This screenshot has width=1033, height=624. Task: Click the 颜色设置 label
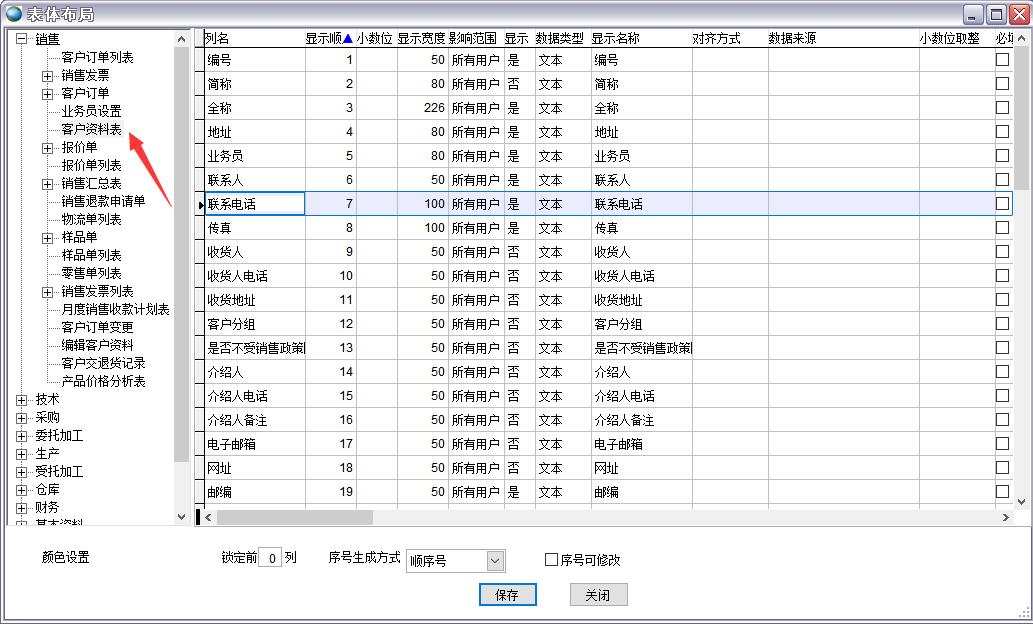pos(65,558)
